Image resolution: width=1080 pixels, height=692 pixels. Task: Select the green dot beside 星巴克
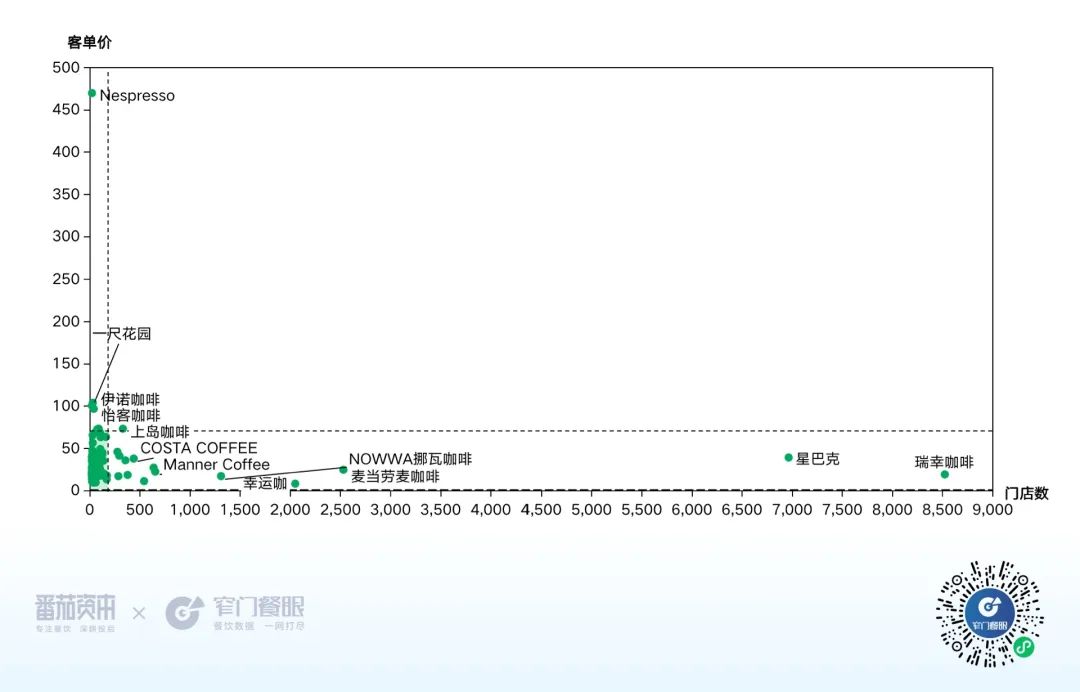(x=789, y=458)
